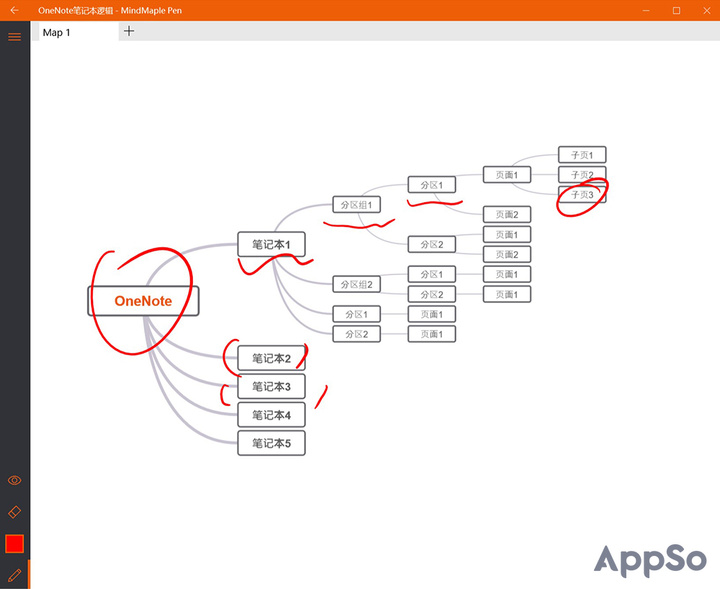This screenshot has height=589, width=720.
Task: Select the 分区组2 node
Action: pyautogui.click(x=357, y=284)
